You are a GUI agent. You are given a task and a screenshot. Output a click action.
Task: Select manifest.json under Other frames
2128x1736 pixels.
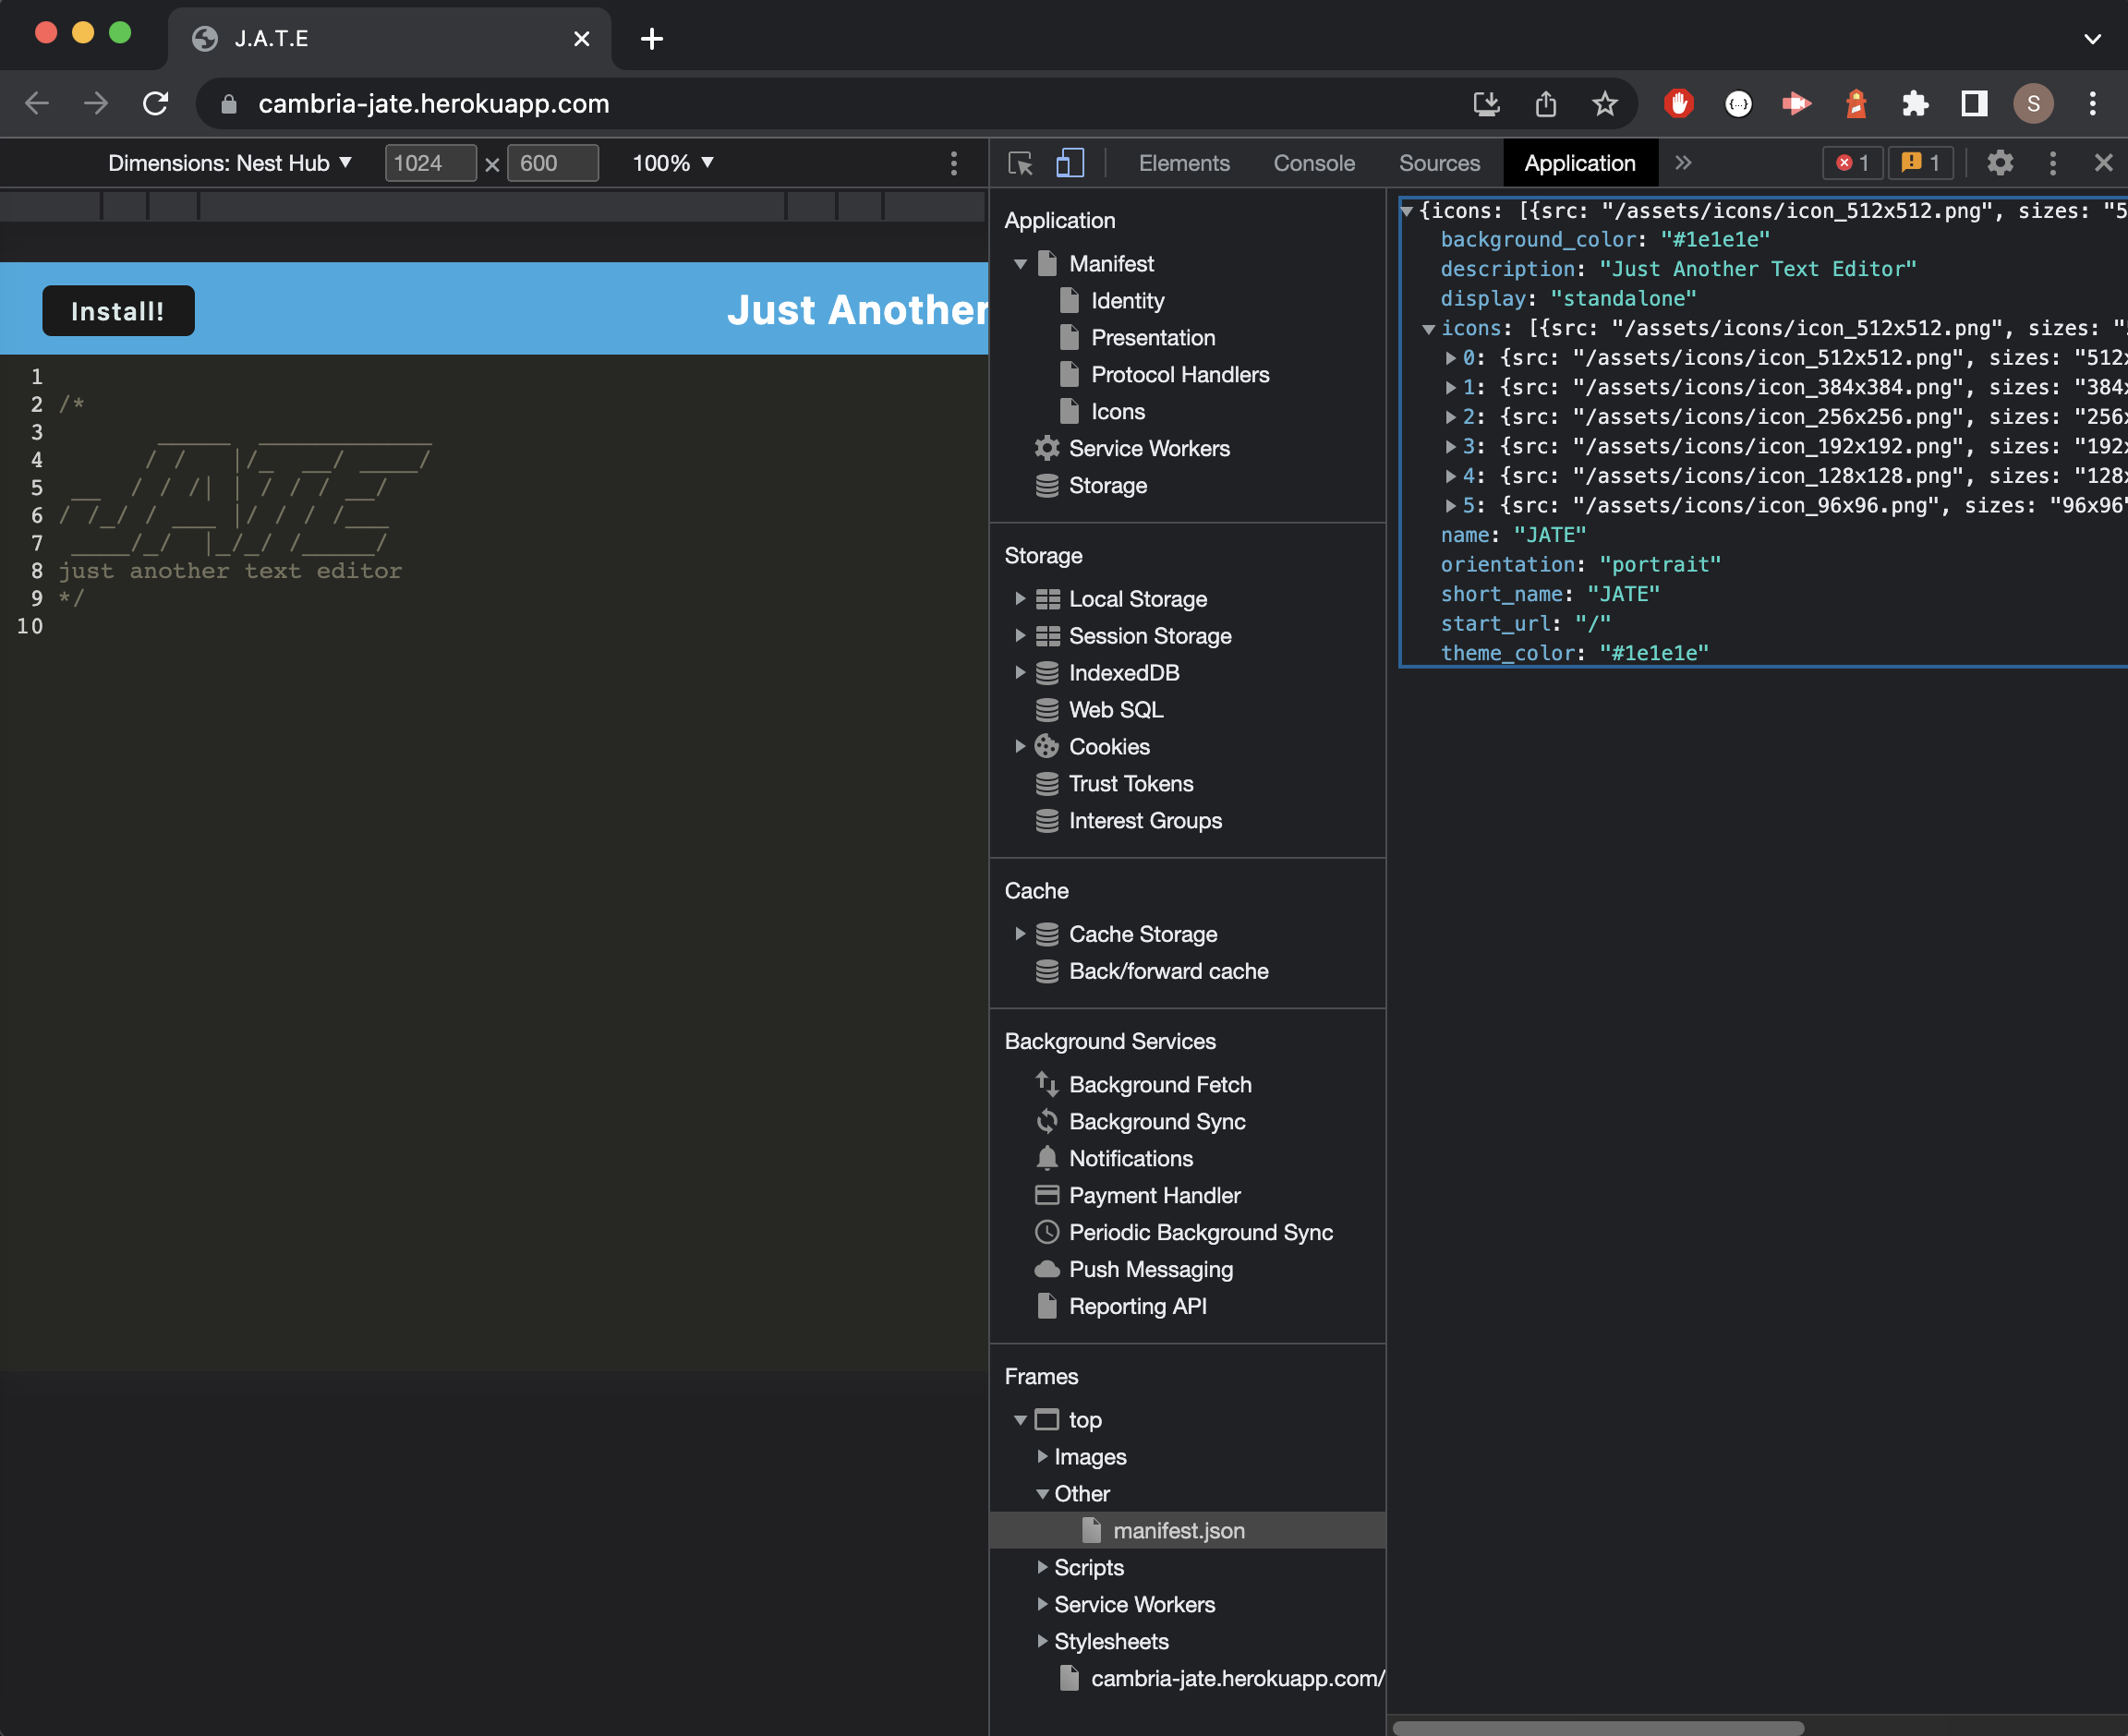pyautogui.click(x=1179, y=1530)
